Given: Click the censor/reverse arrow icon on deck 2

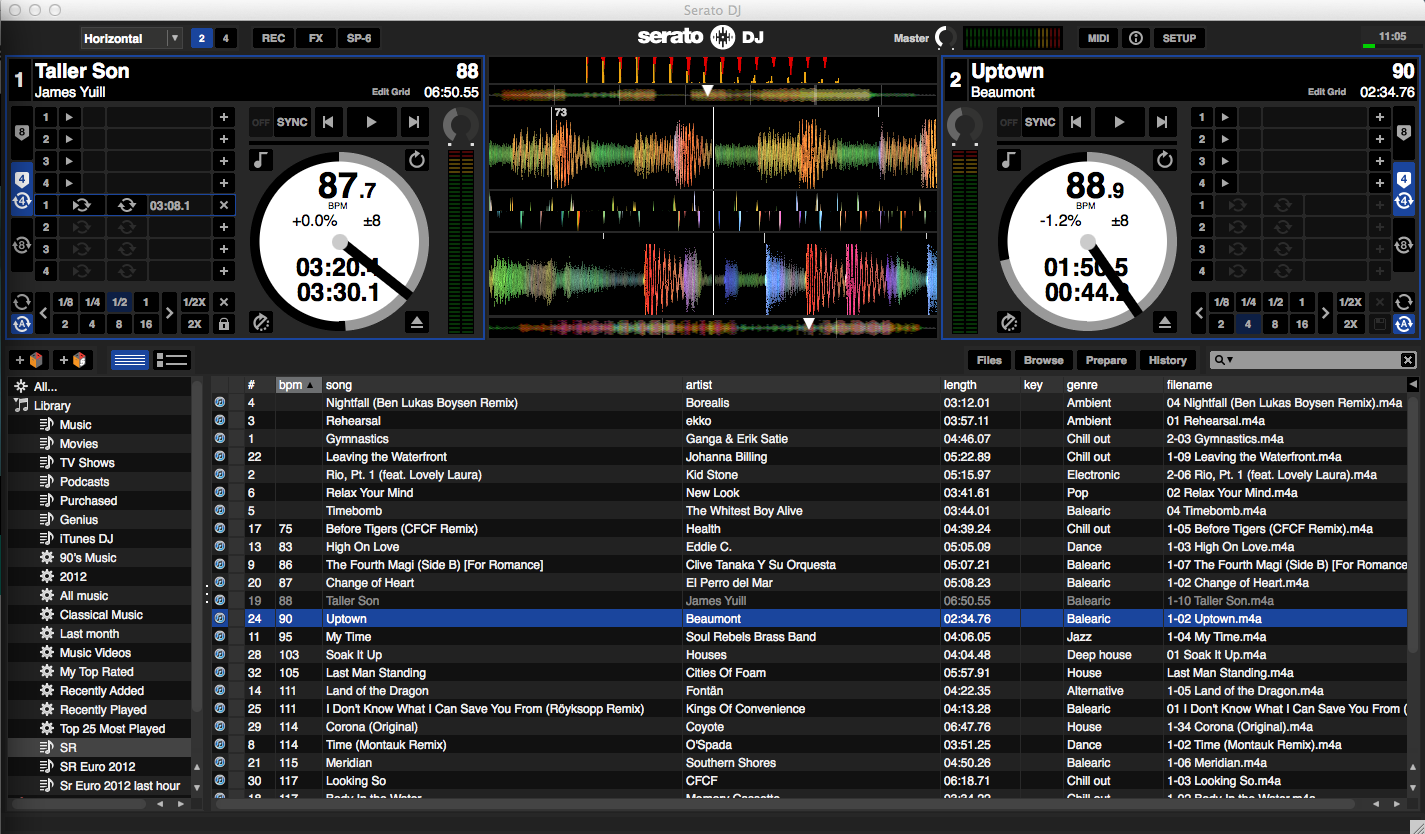Looking at the screenshot, I should (x=1164, y=160).
